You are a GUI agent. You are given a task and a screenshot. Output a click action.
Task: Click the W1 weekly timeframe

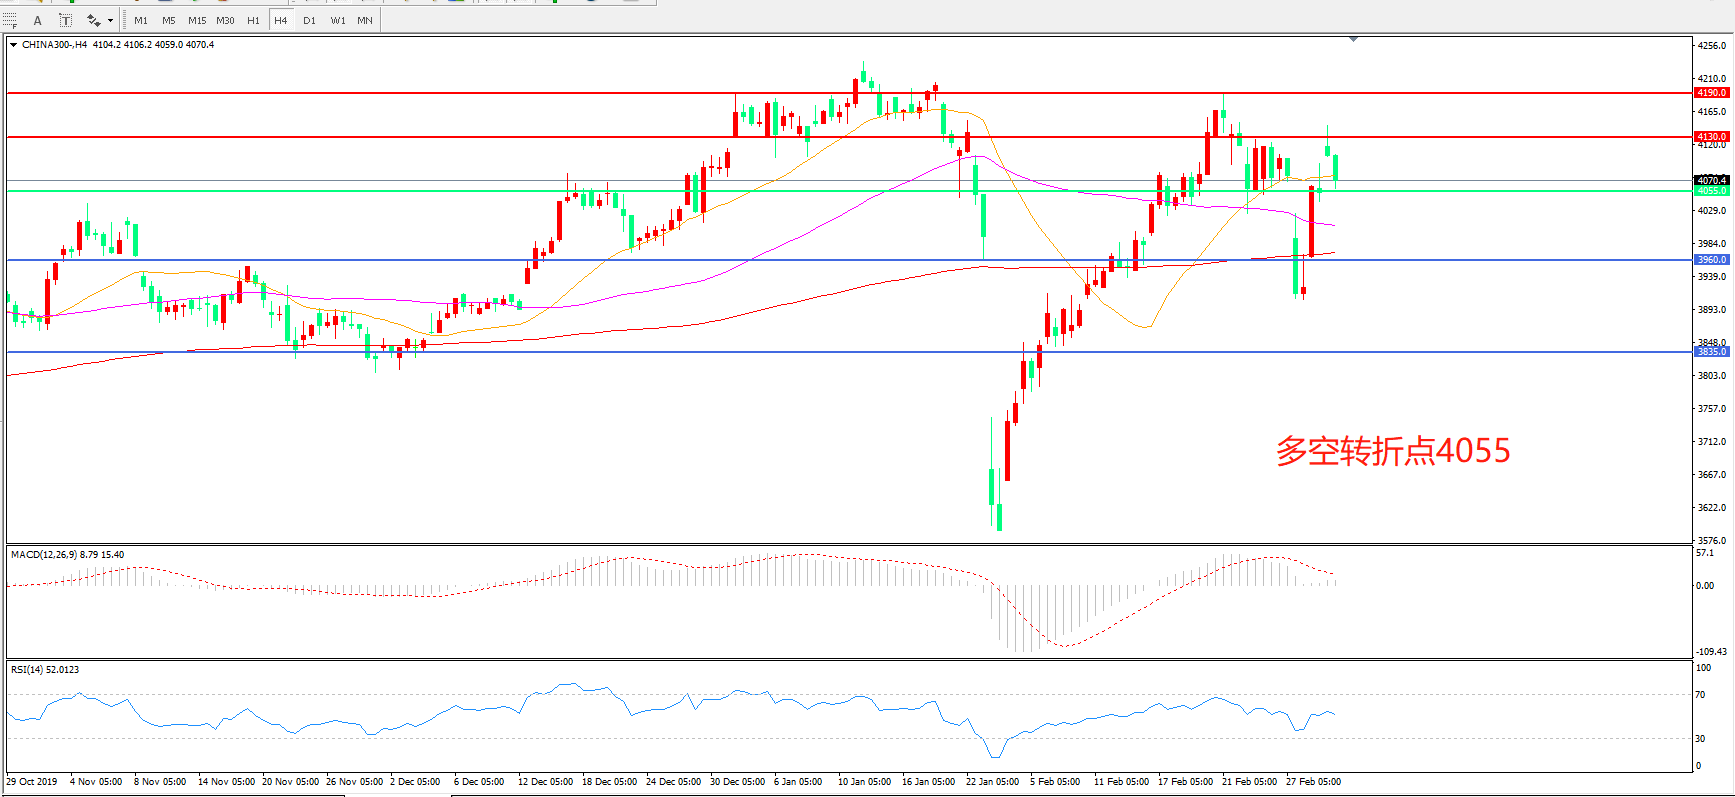tap(338, 20)
